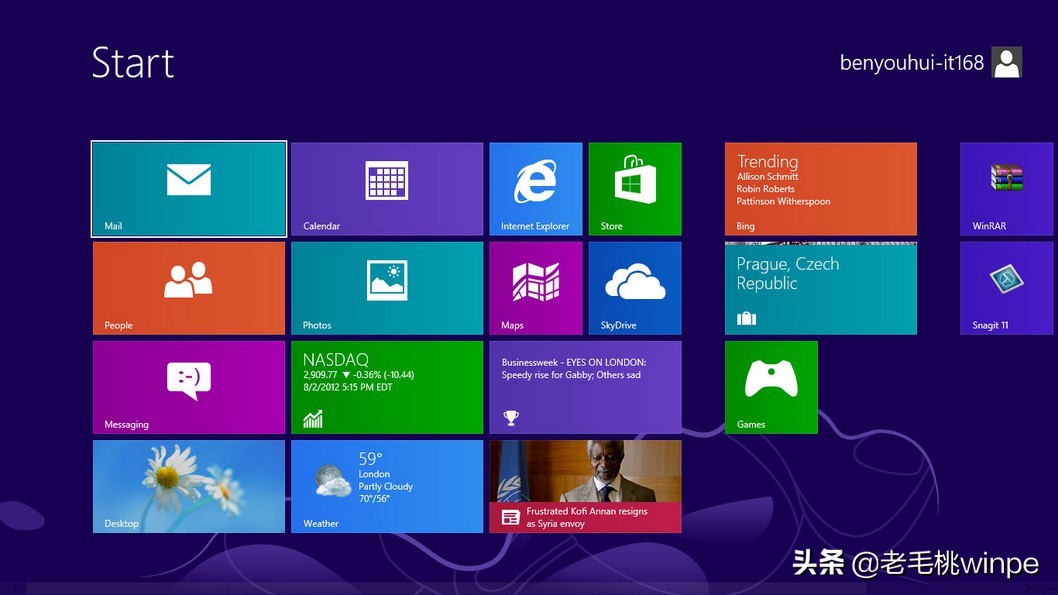Launch WinRAR tile

coord(1007,189)
